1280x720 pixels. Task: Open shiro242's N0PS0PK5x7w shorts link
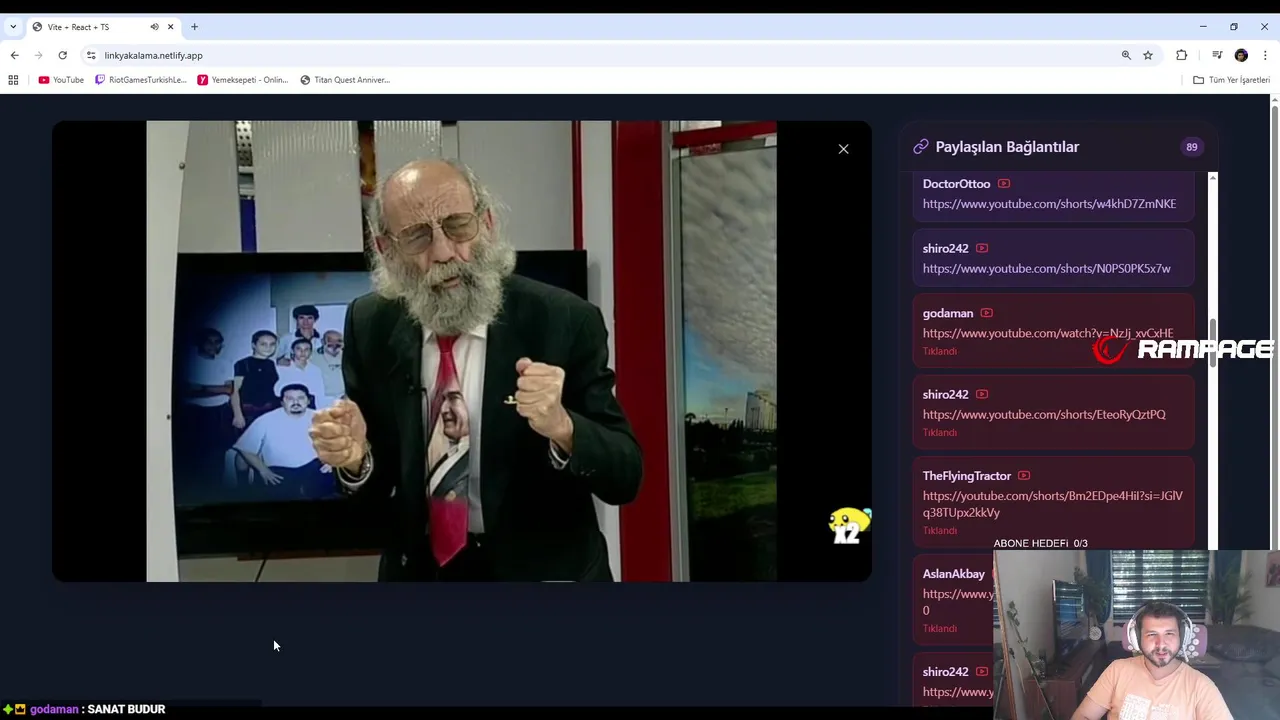(x=1046, y=269)
